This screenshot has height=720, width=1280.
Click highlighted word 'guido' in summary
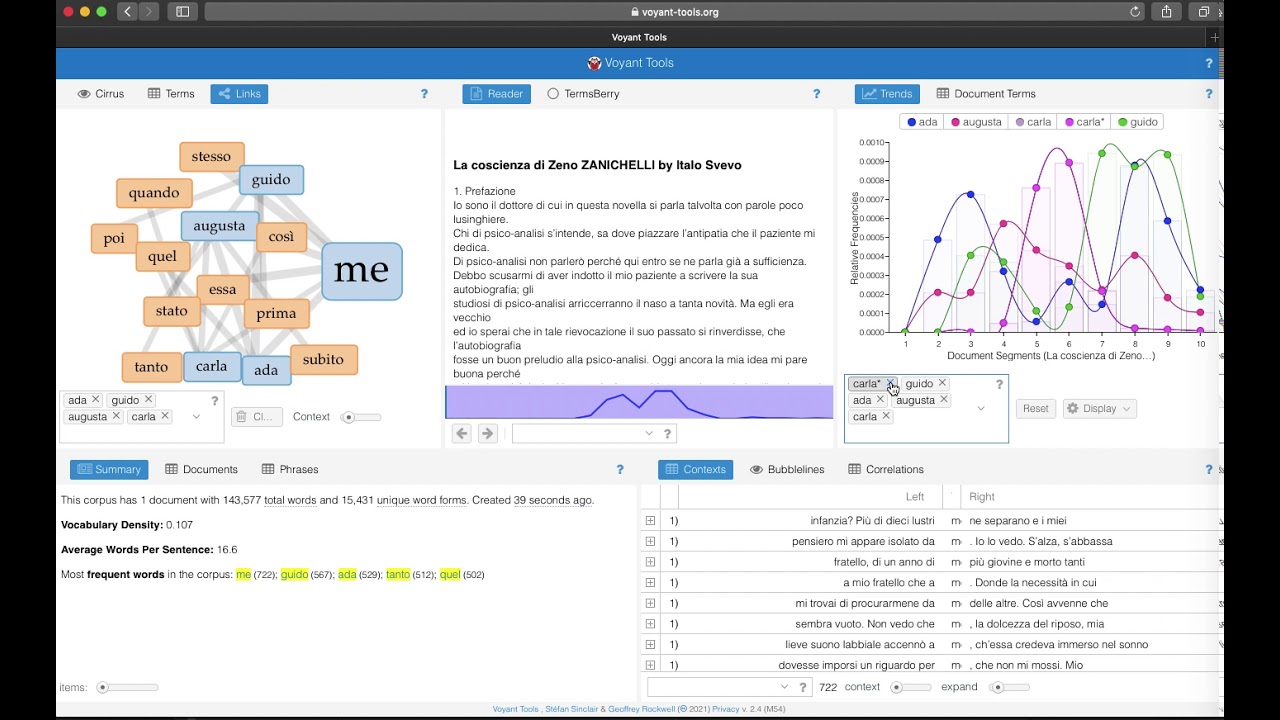pos(294,575)
